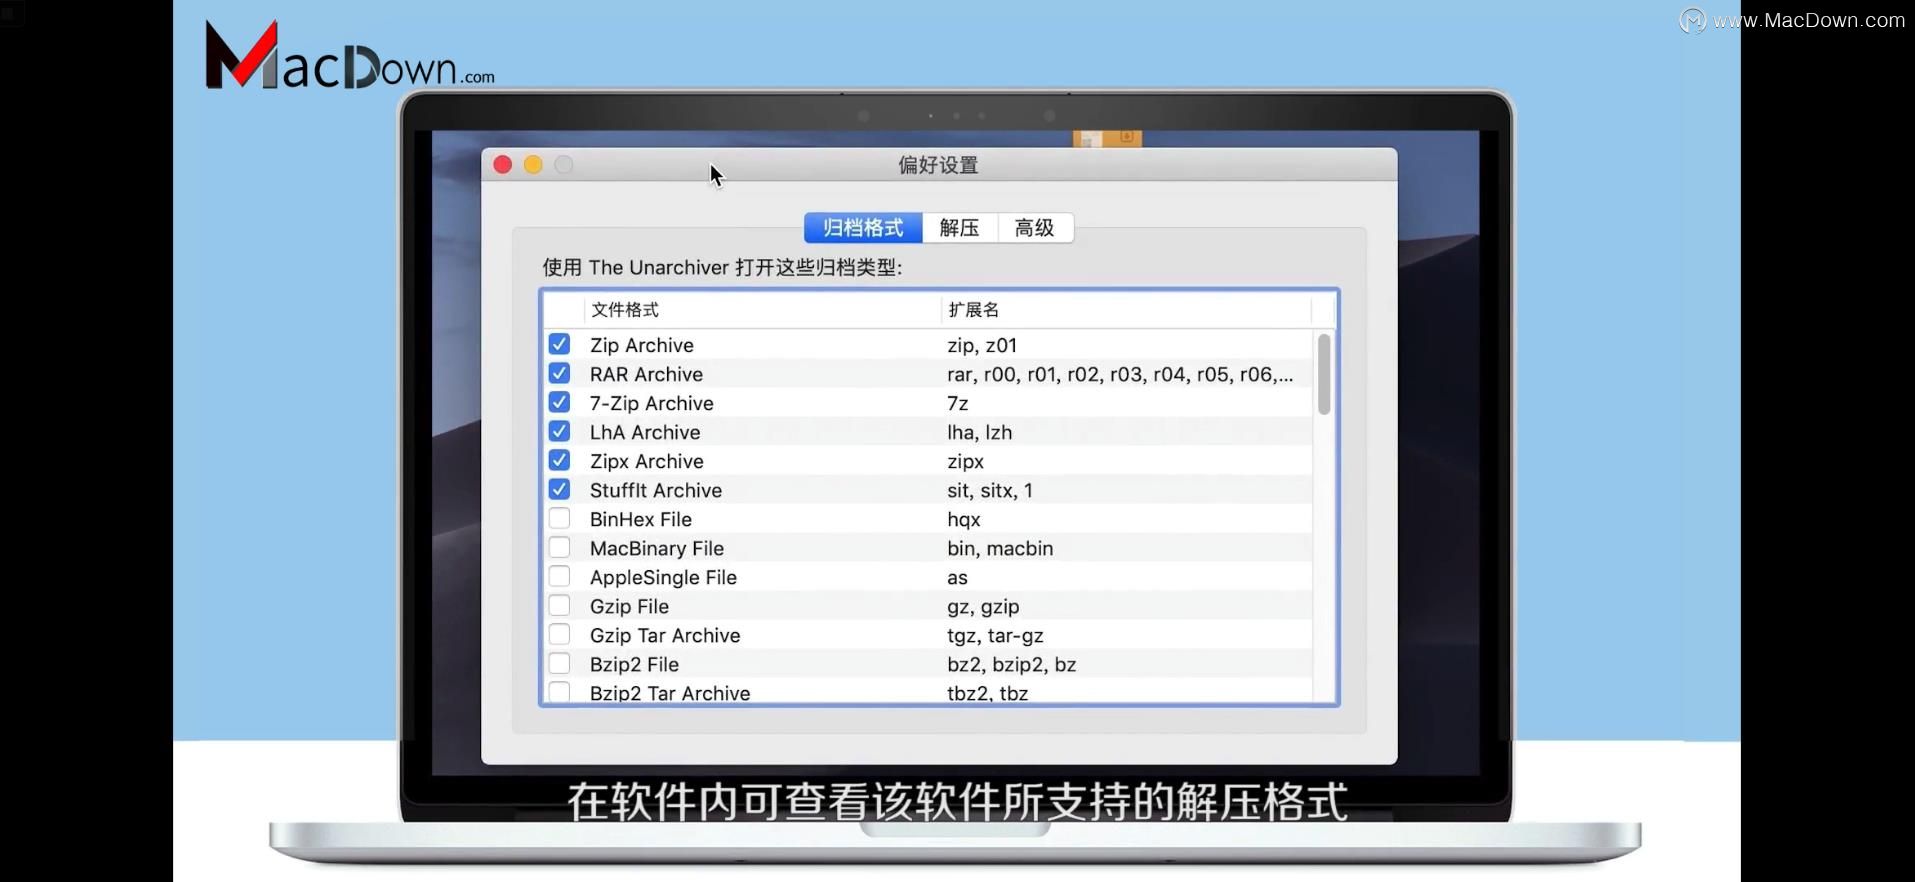Check the Gzip File checkbox
Screen dimensions: 1915x882
click(559, 605)
